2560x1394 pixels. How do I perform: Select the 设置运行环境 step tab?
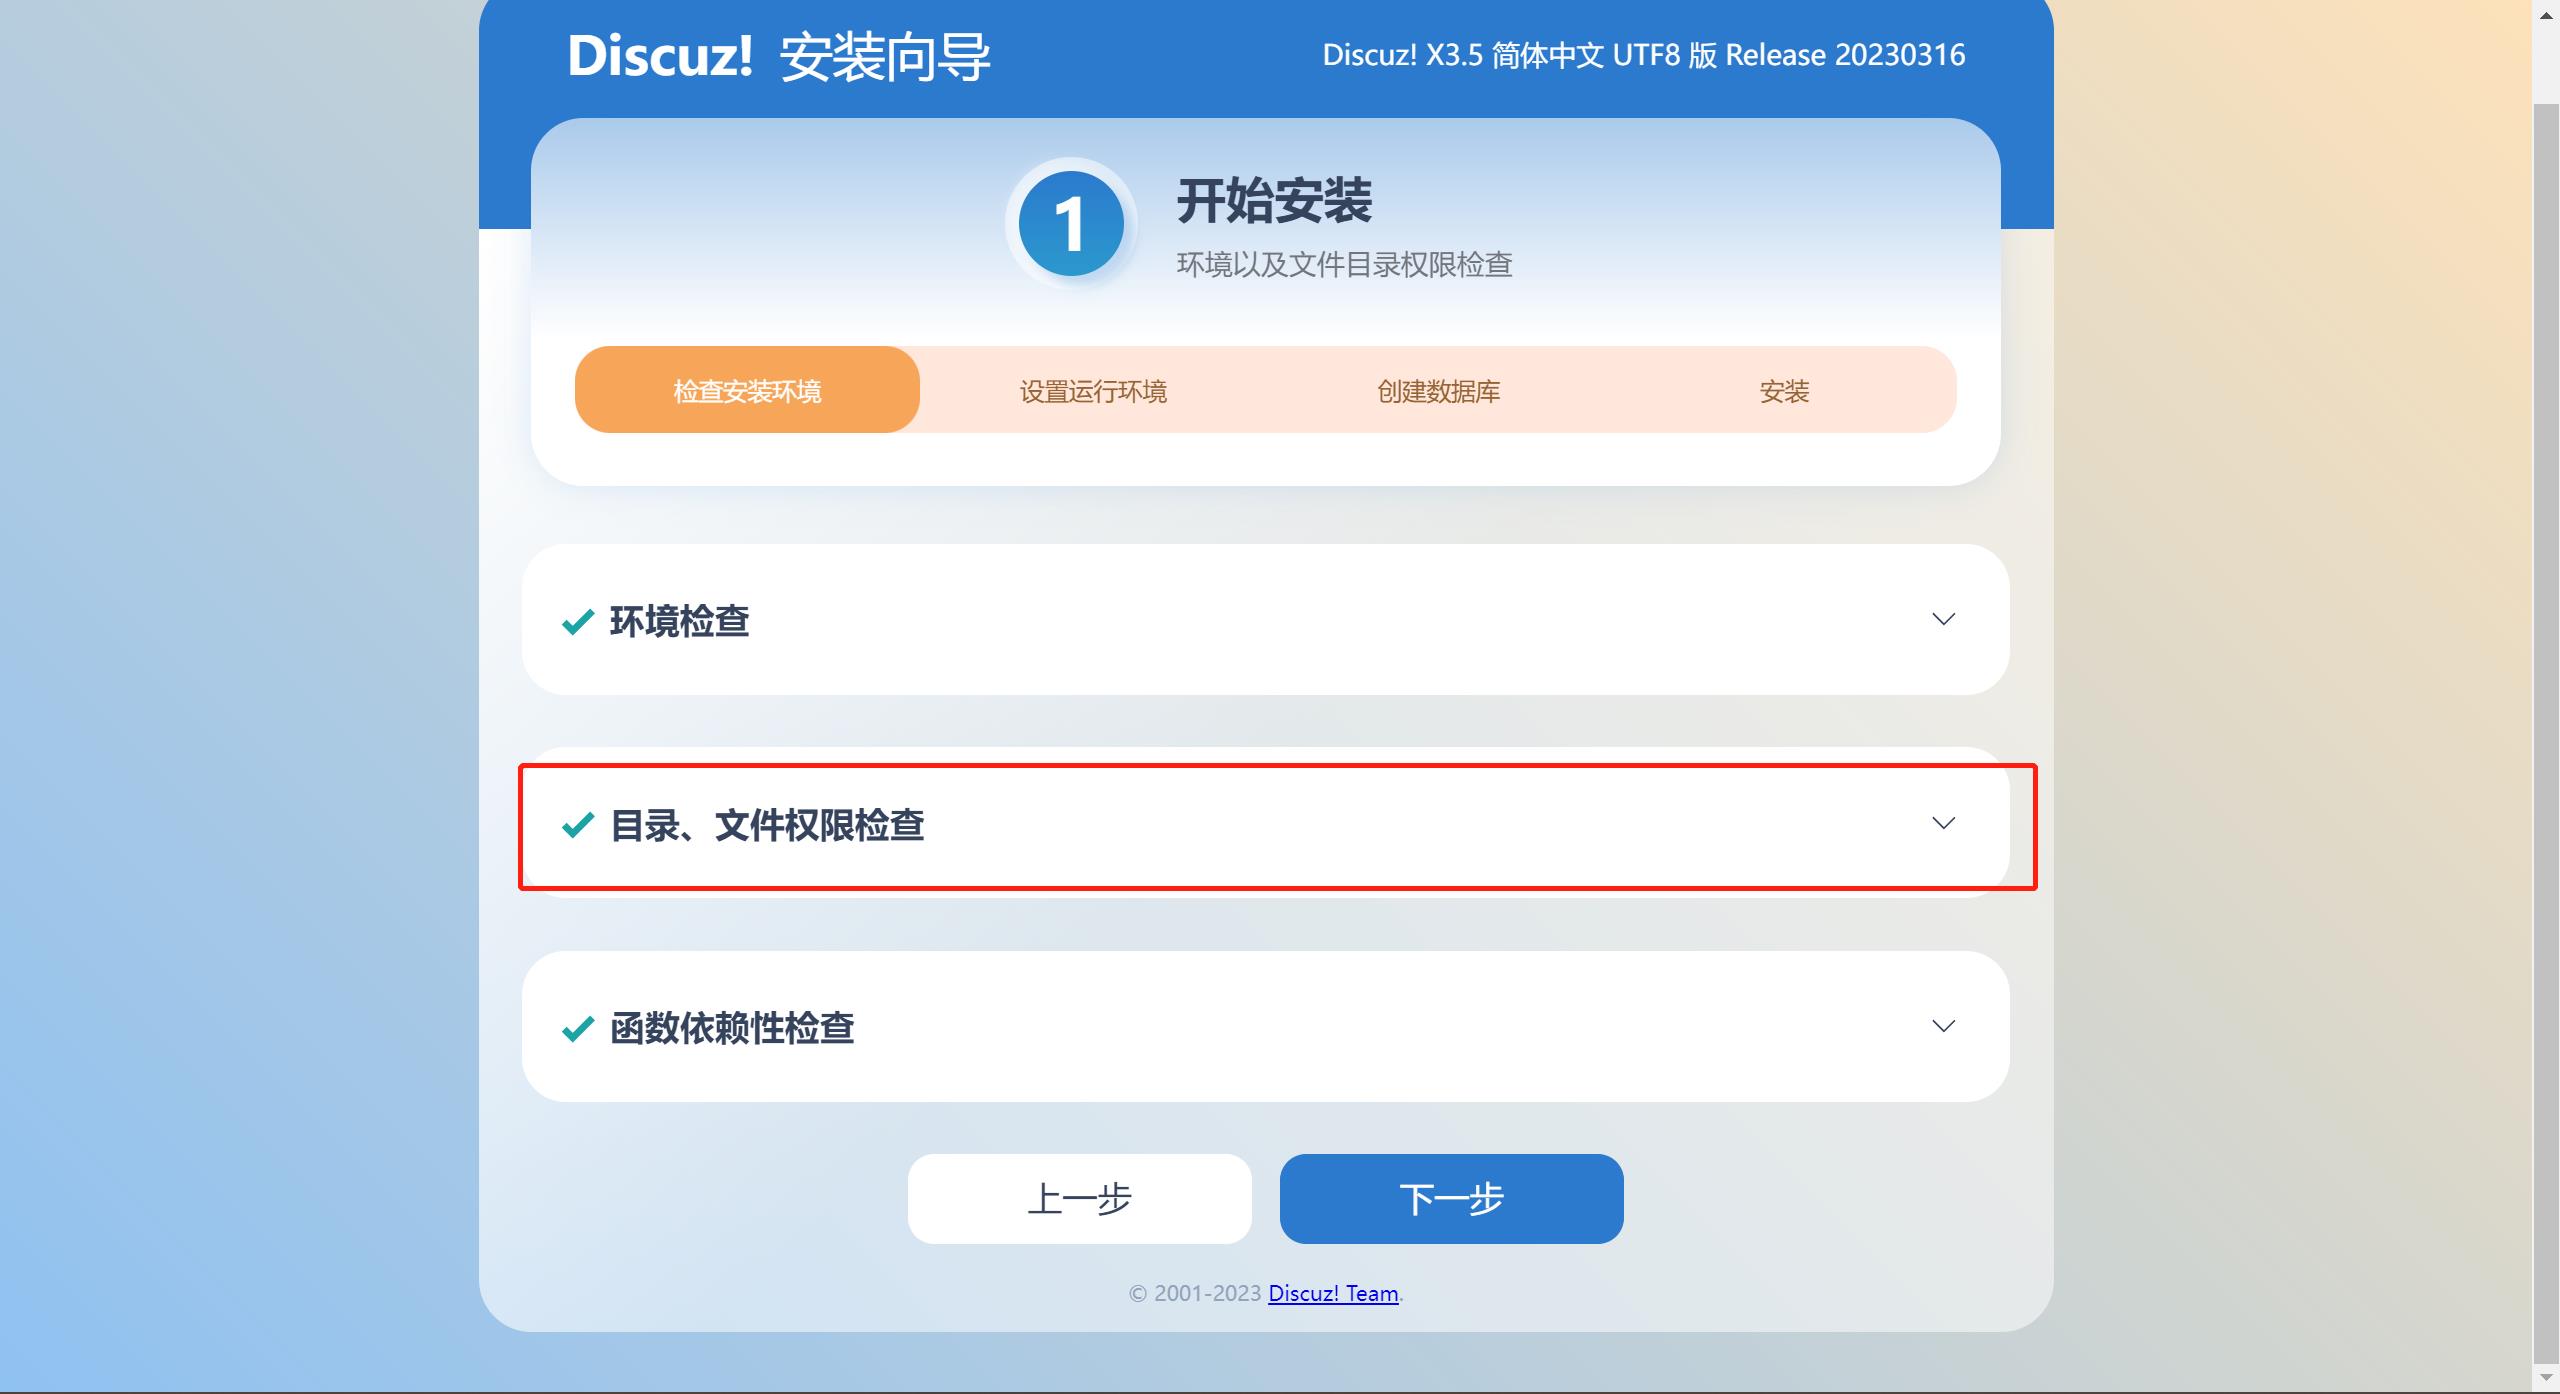[x=1093, y=390]
